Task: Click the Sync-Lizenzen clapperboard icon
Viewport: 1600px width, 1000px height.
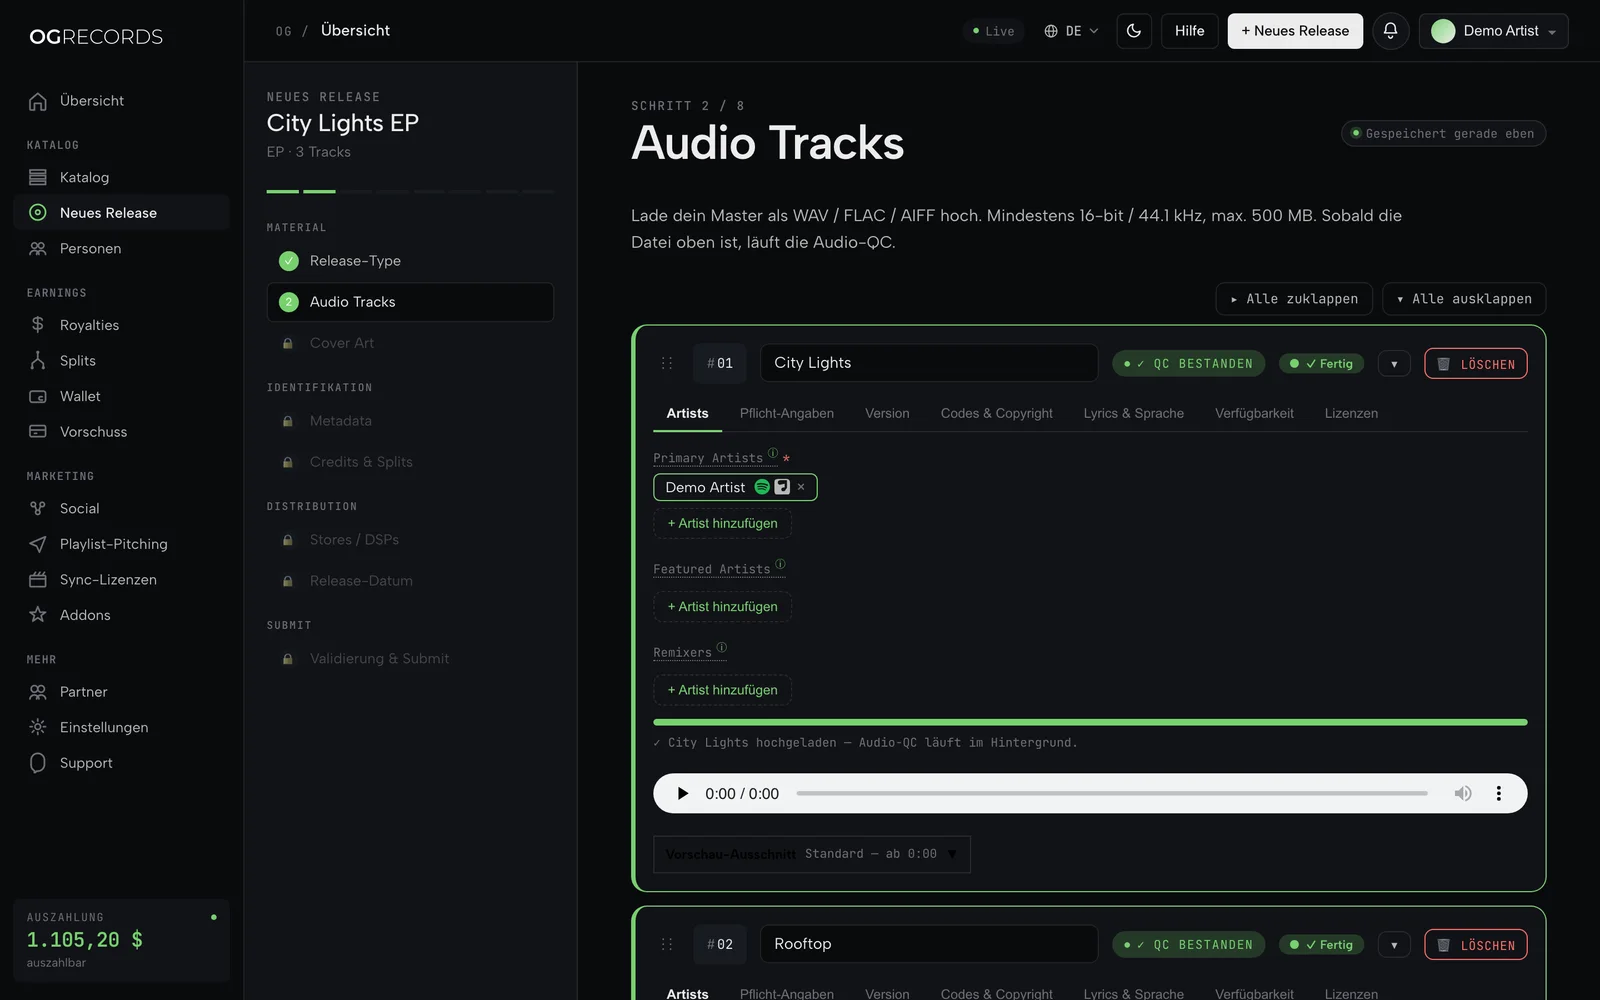Action: [x=38, y=580]
